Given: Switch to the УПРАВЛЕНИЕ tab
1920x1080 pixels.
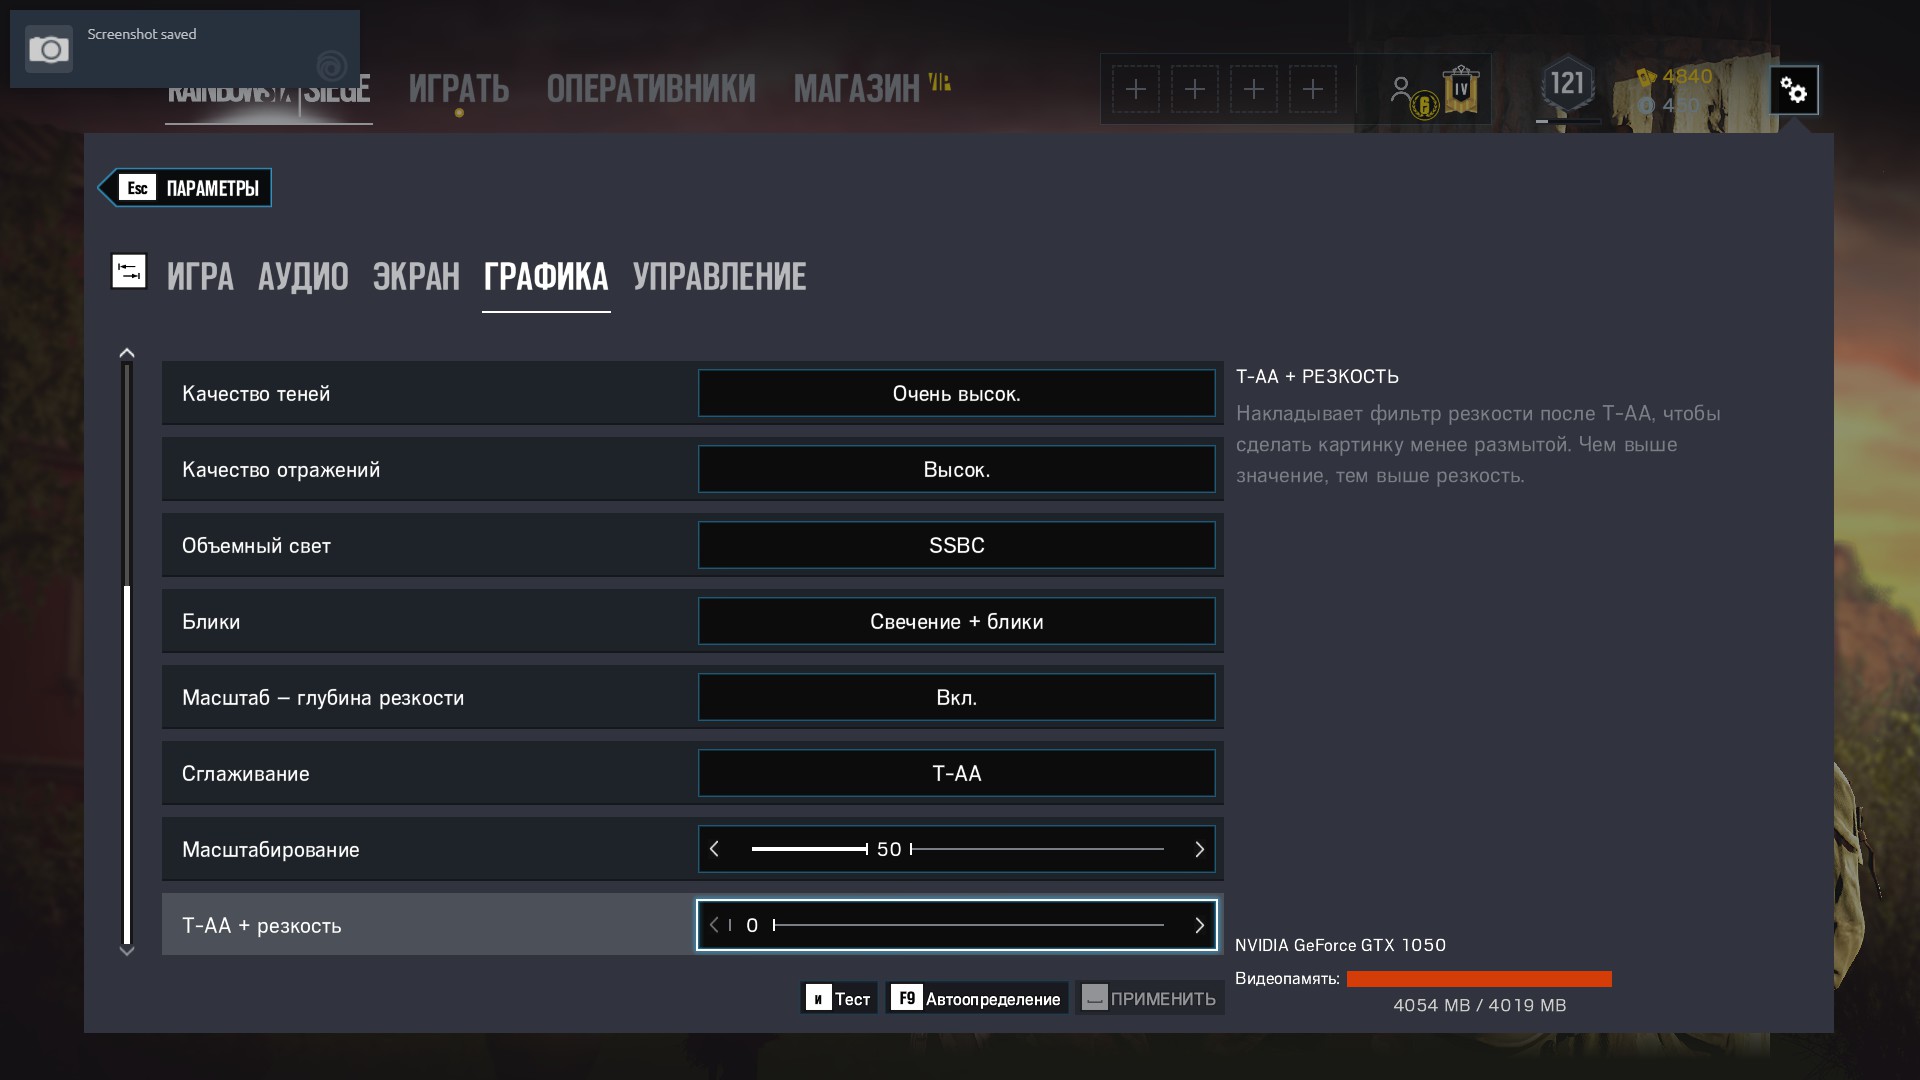Looking at the screenshot, I should 720,277.
